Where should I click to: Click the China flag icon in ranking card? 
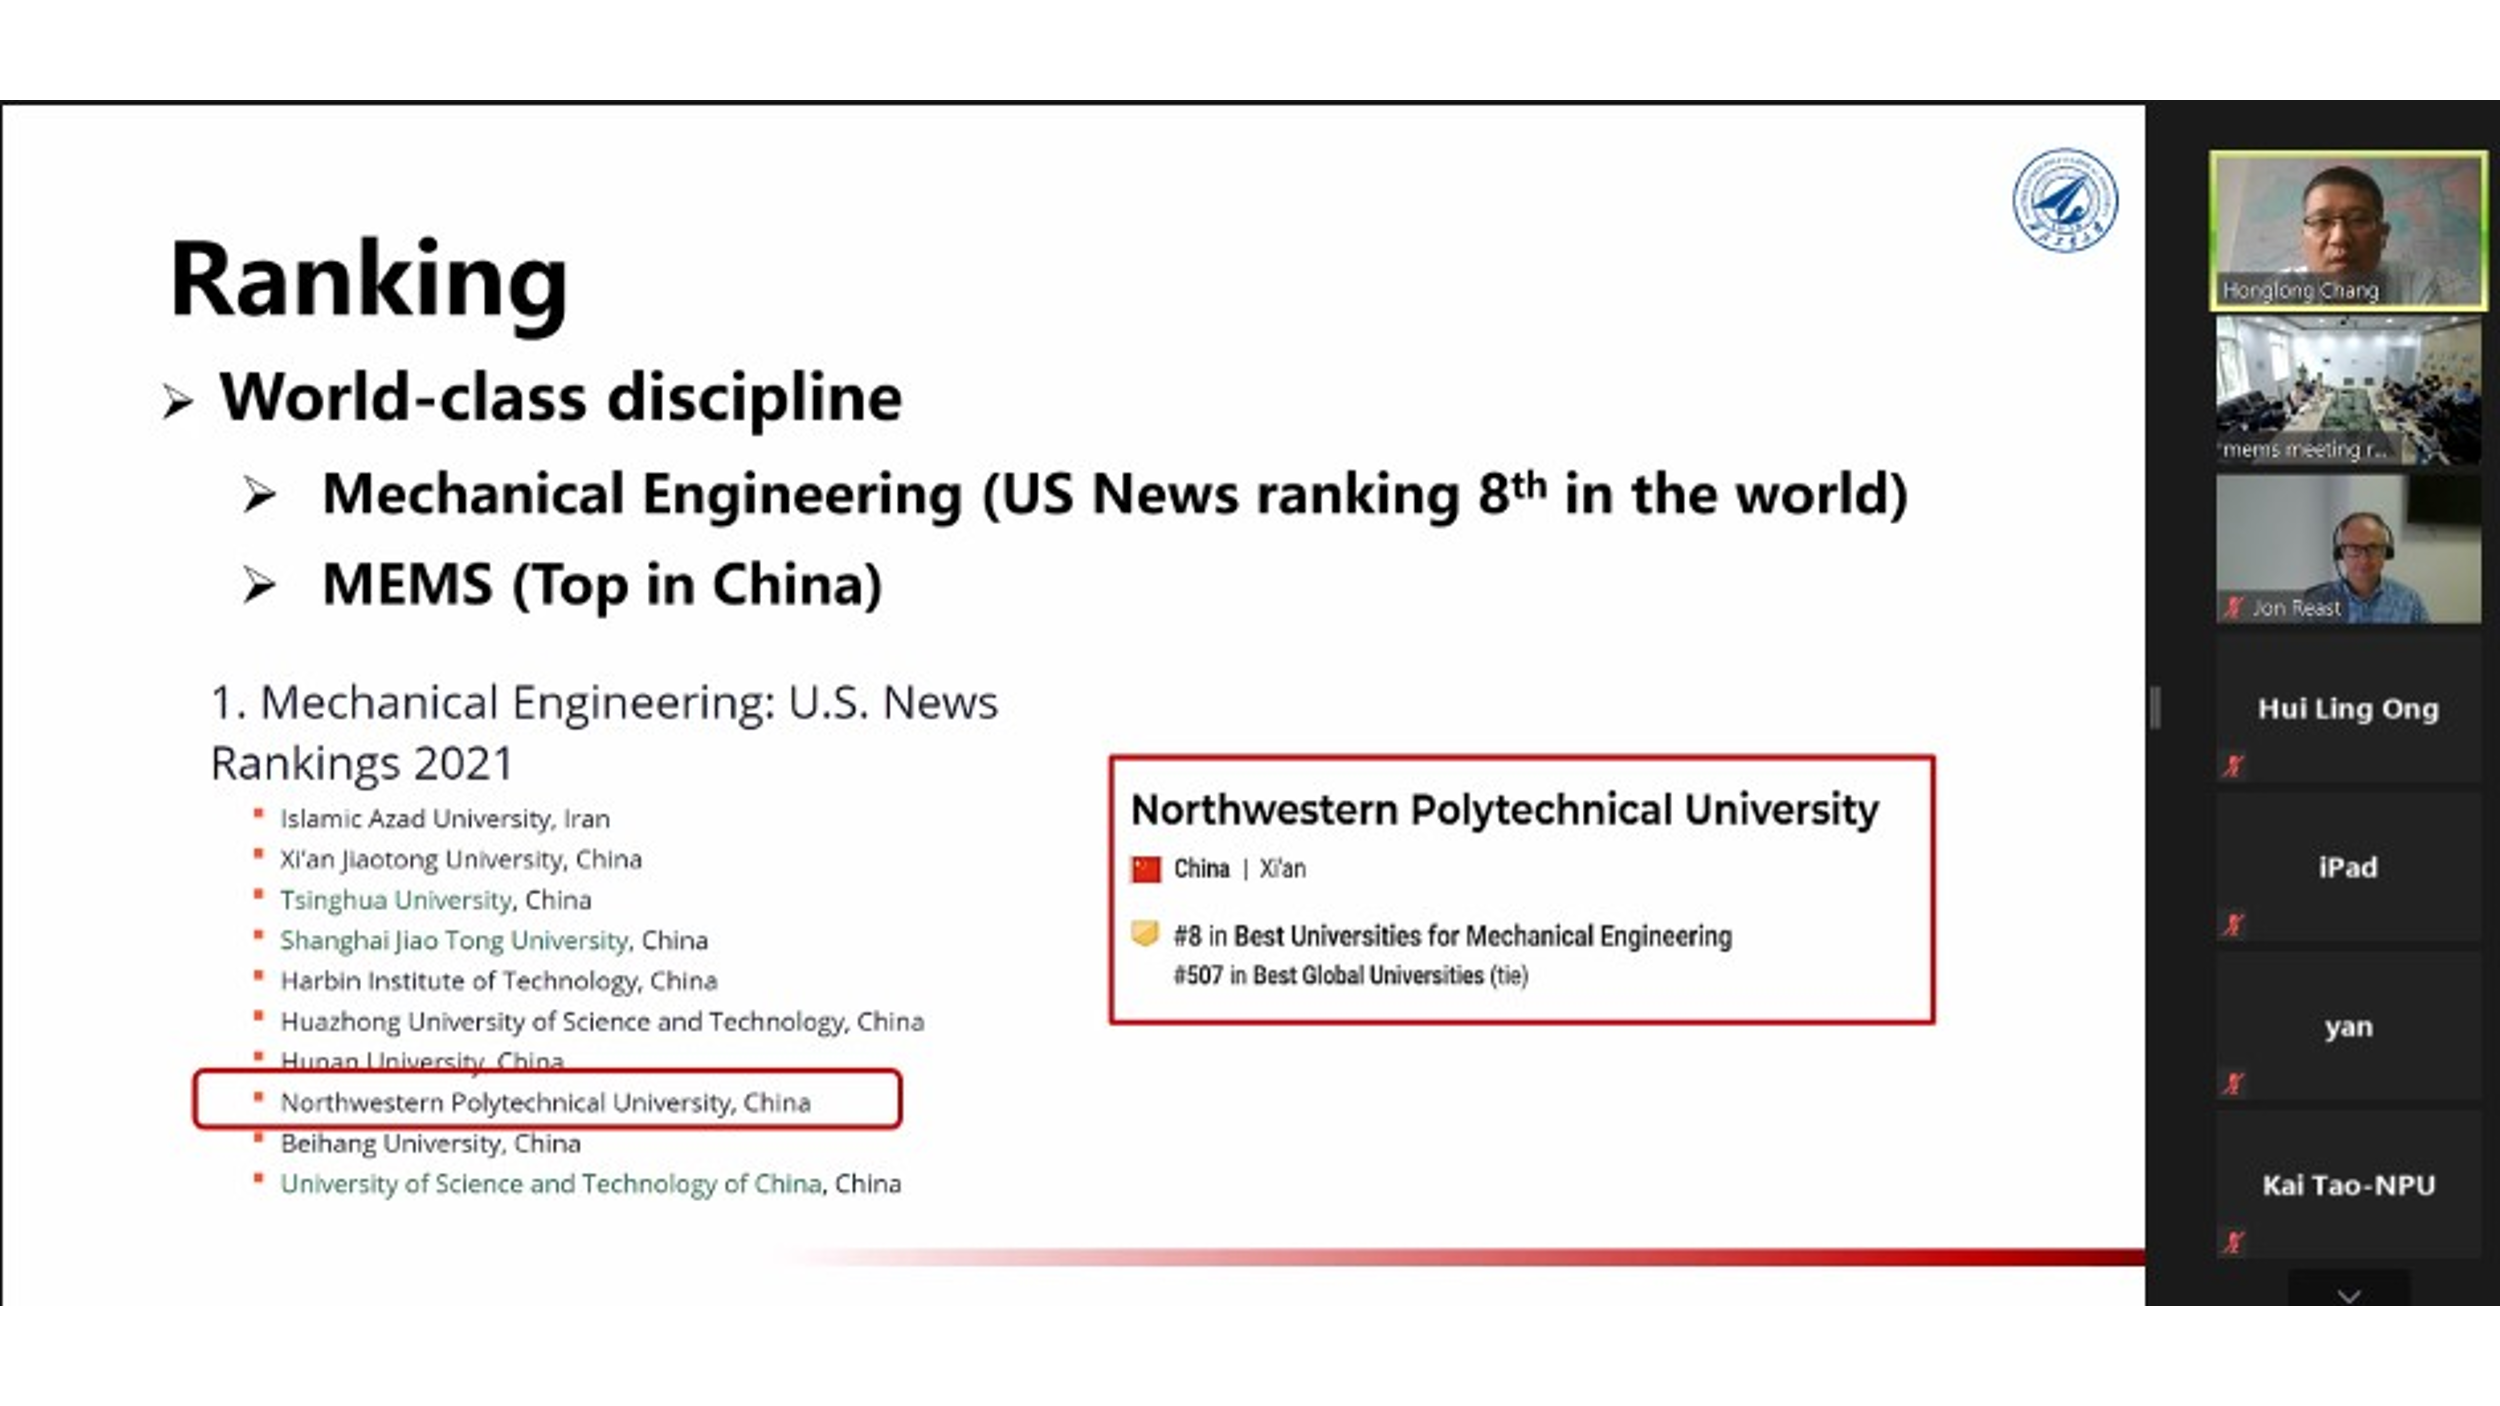1146,869
